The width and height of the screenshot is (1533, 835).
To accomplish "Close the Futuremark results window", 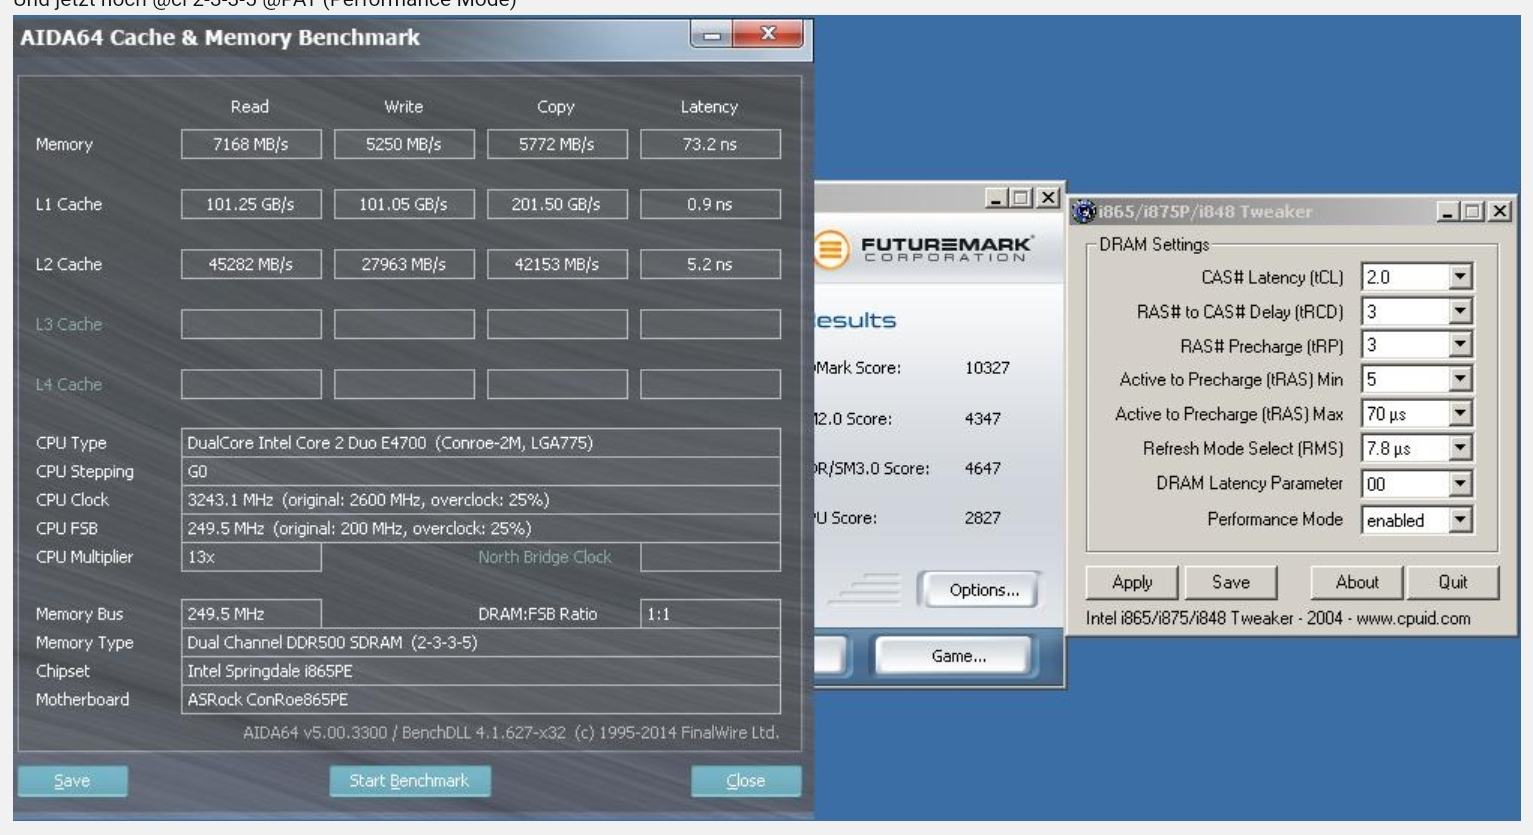I will click(x=1047, y=198).
